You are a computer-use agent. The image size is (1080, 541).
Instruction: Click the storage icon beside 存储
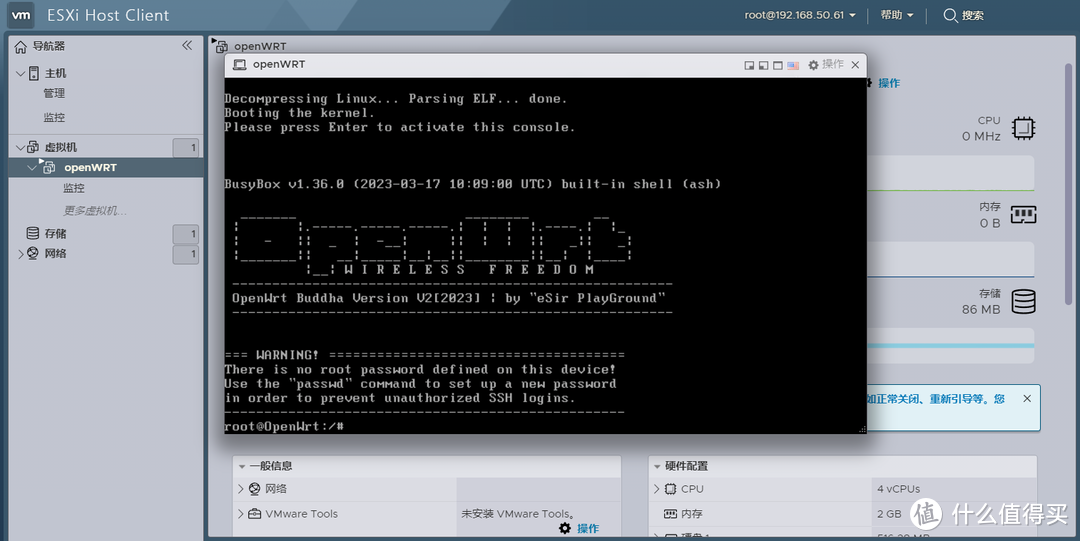pyautogui.click(x=32, y=233)
